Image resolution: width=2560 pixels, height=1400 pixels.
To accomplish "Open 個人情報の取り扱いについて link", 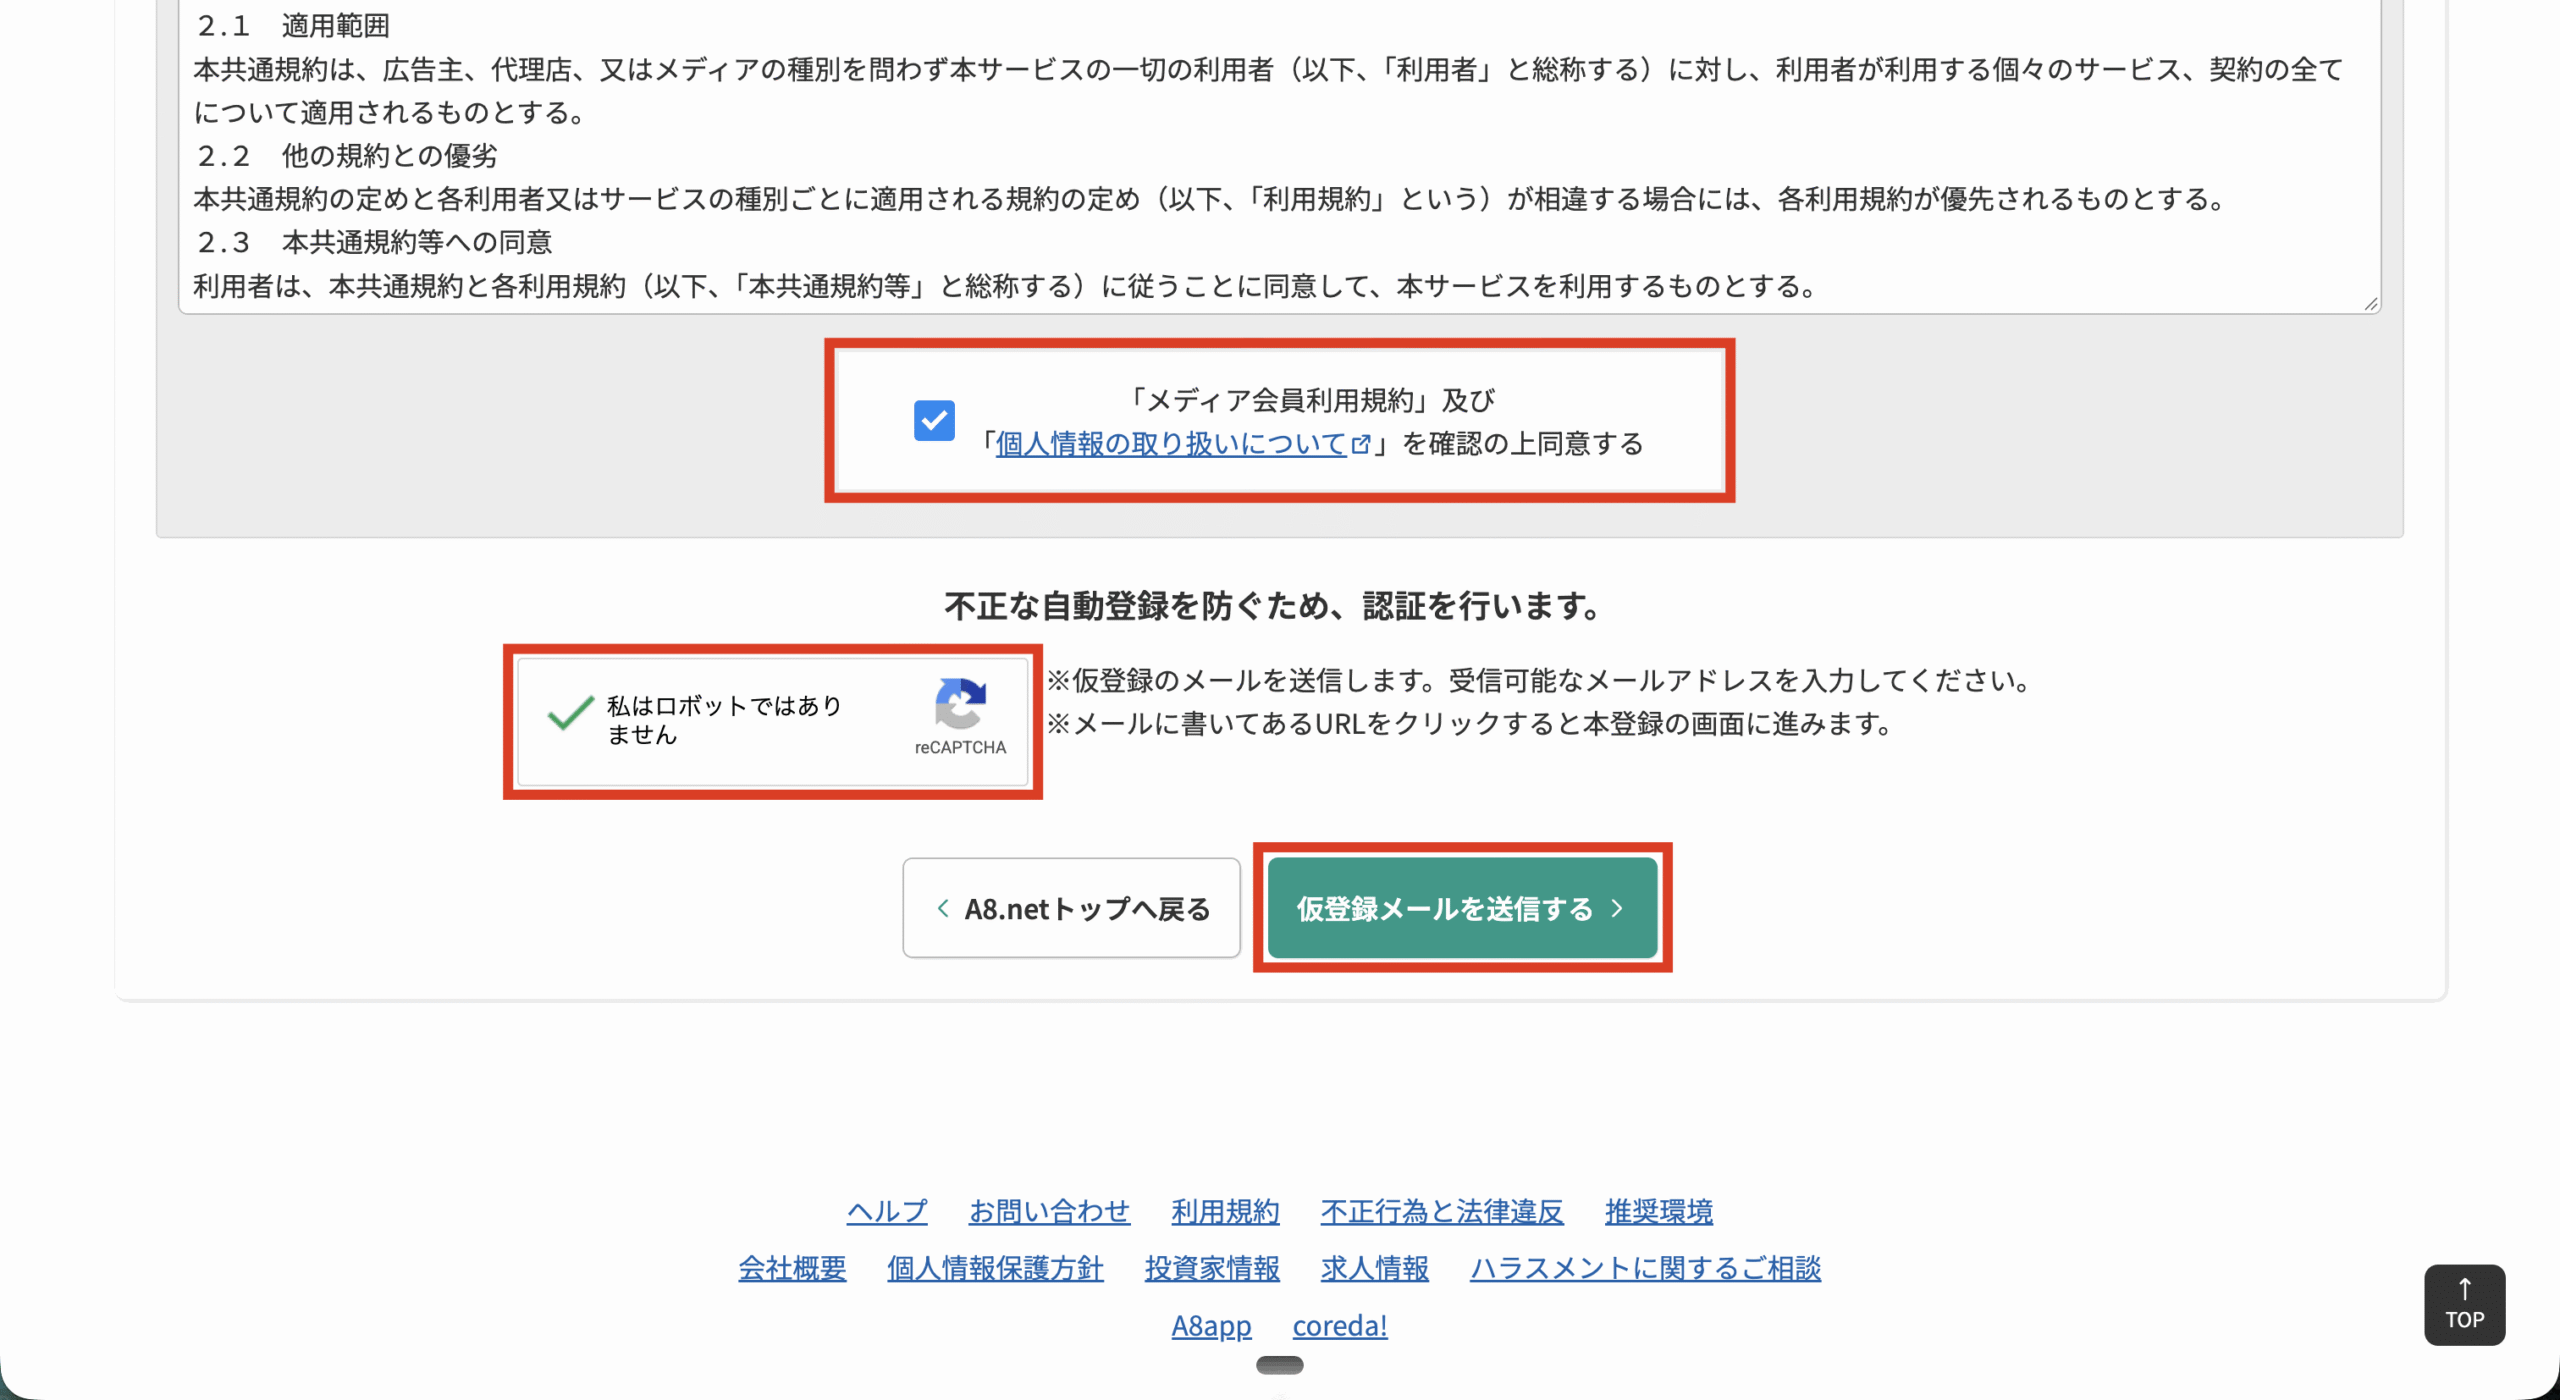I will (1171, 444).
